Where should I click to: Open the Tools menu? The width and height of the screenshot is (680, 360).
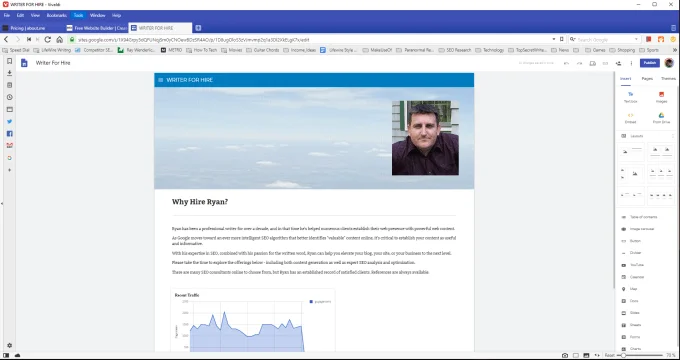click(x=78, y=15)
